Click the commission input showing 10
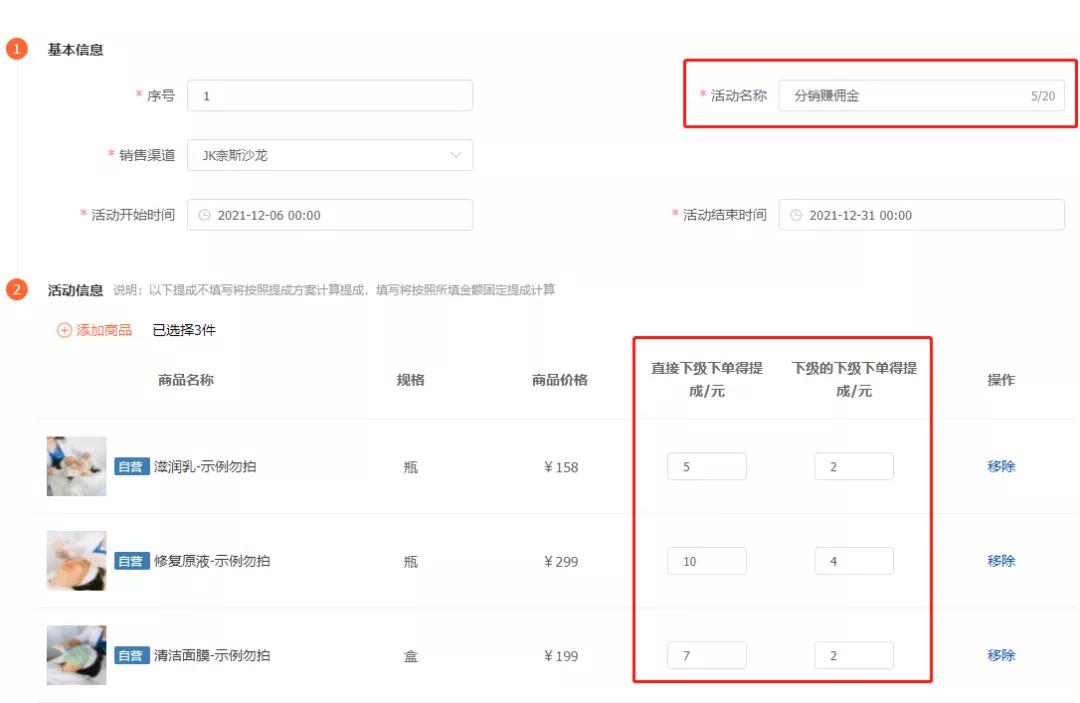The height and width of the screenshot is (703, 1080). (x=707, y=561)
